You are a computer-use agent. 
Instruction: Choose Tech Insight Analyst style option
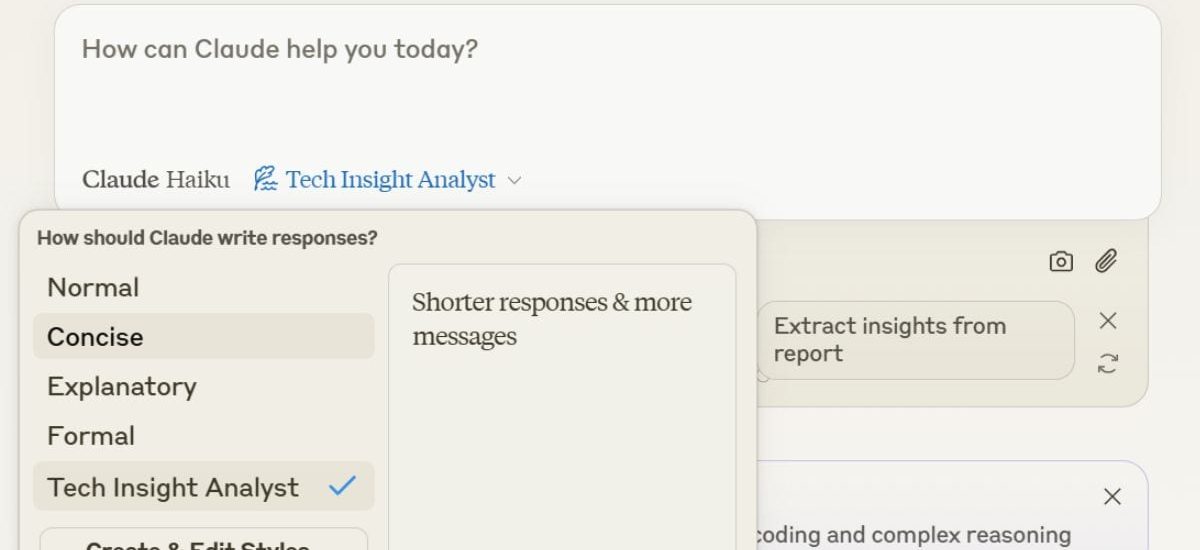(x=173, y=487)
